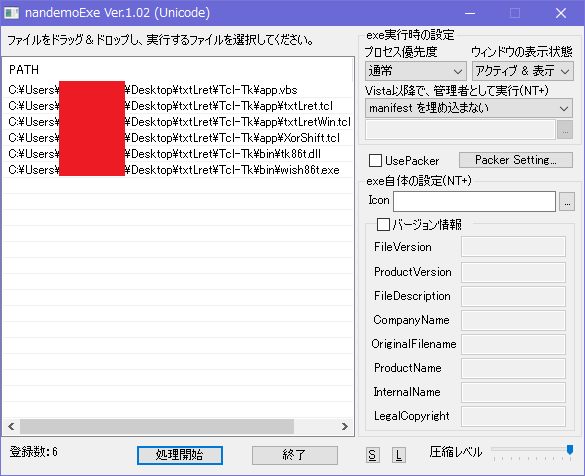Viewport: 585px width, 476px height.
Task: Click the S button near compression level
Action: pos(372,455)
